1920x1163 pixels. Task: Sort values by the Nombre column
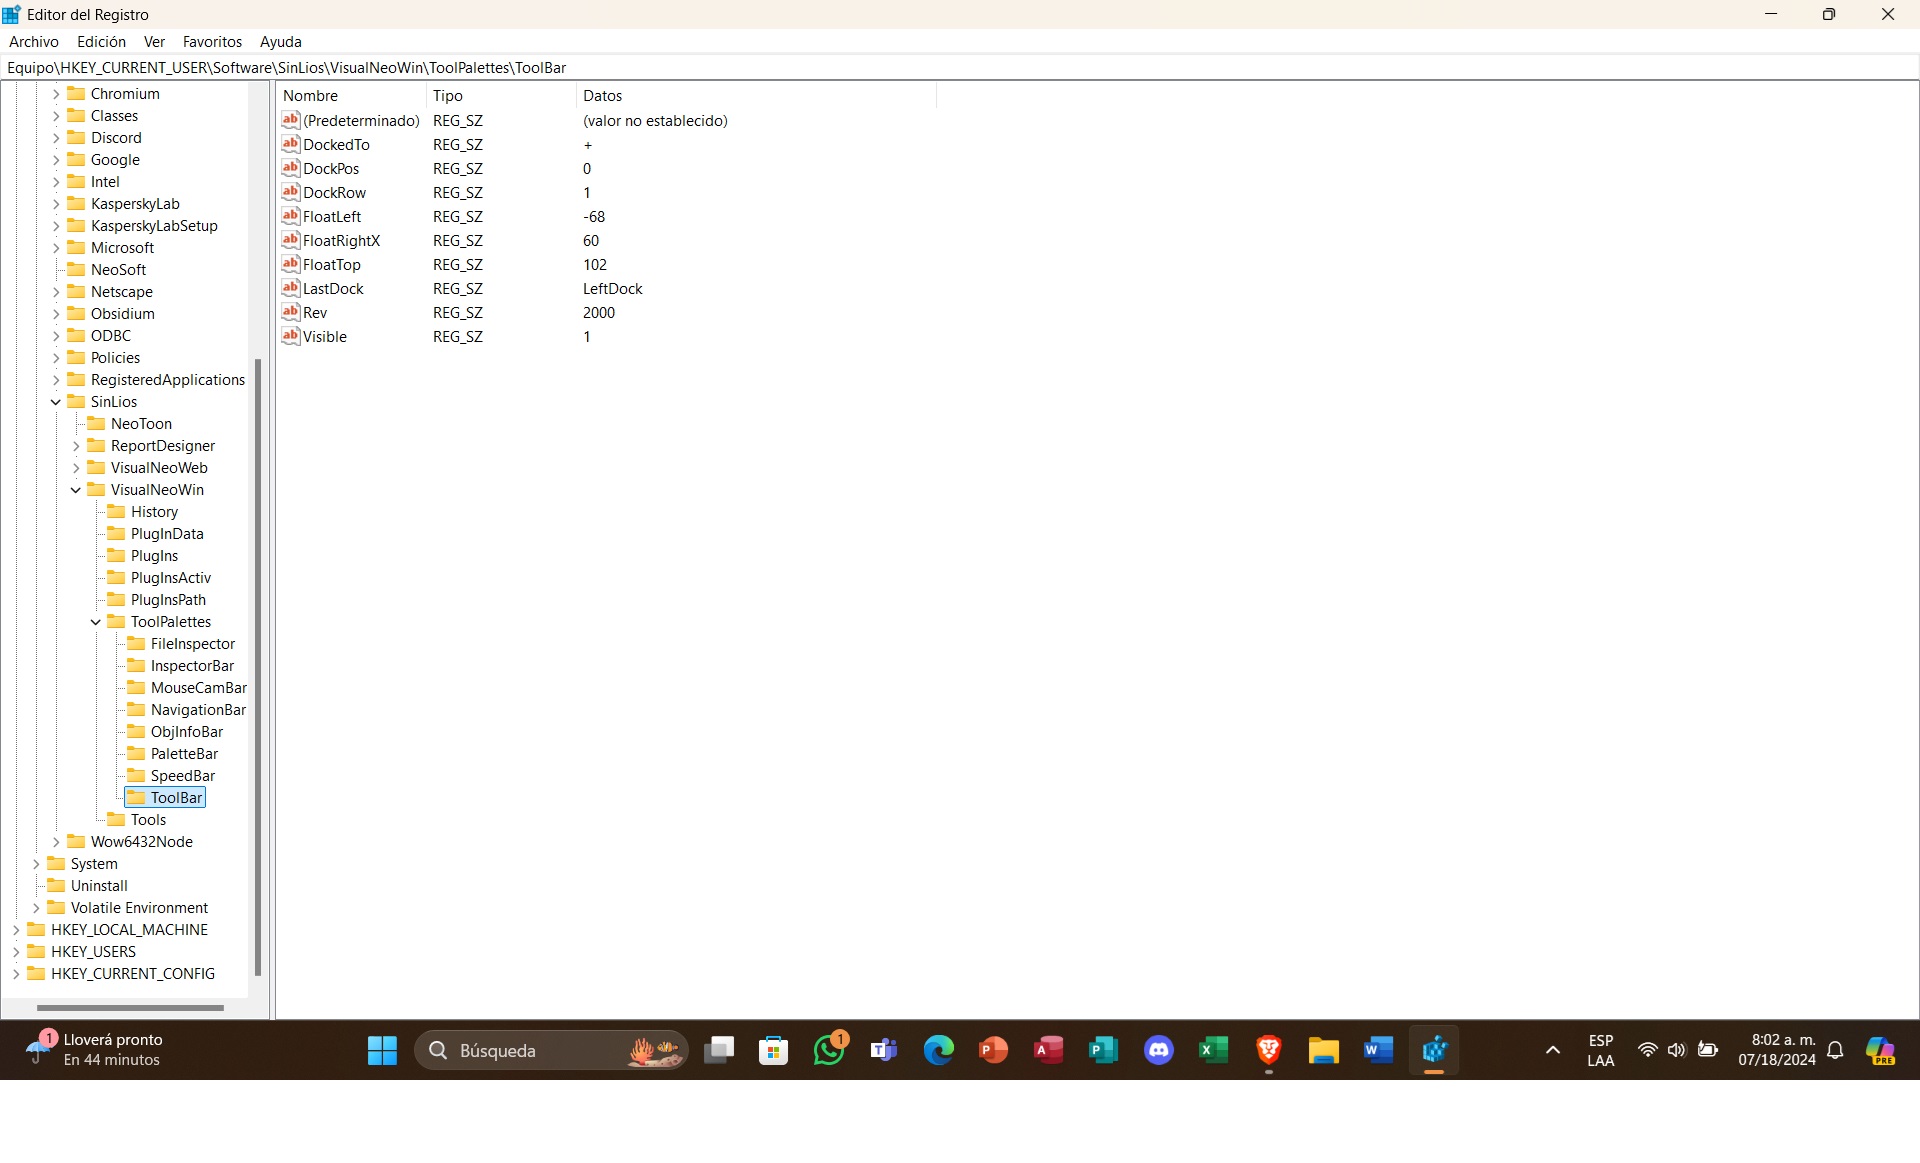(352, 96)
